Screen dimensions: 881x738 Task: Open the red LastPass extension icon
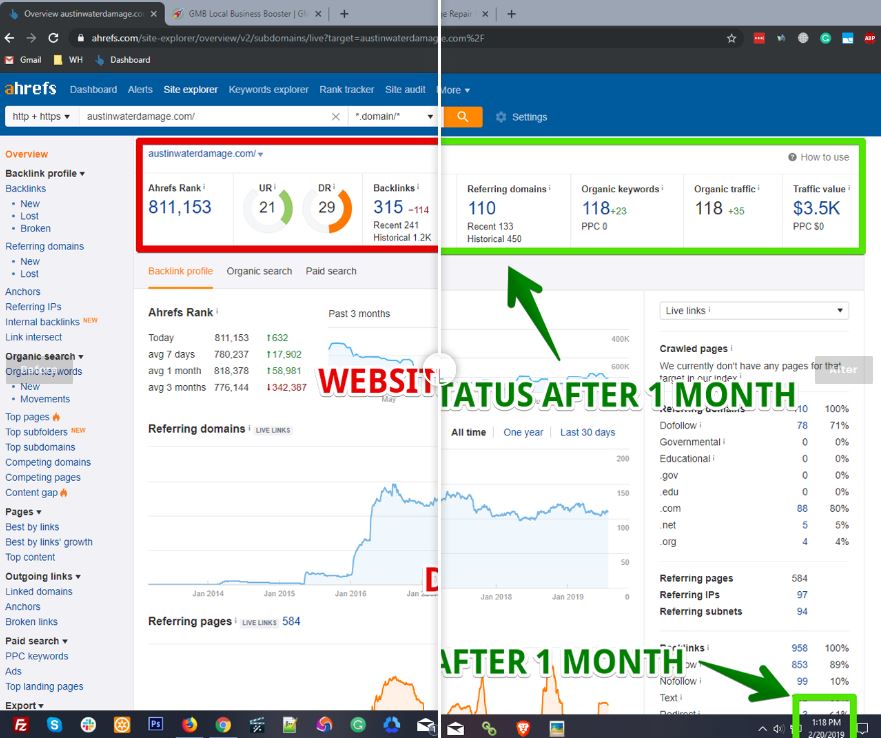pyautogui.click(x=759, y=38)
